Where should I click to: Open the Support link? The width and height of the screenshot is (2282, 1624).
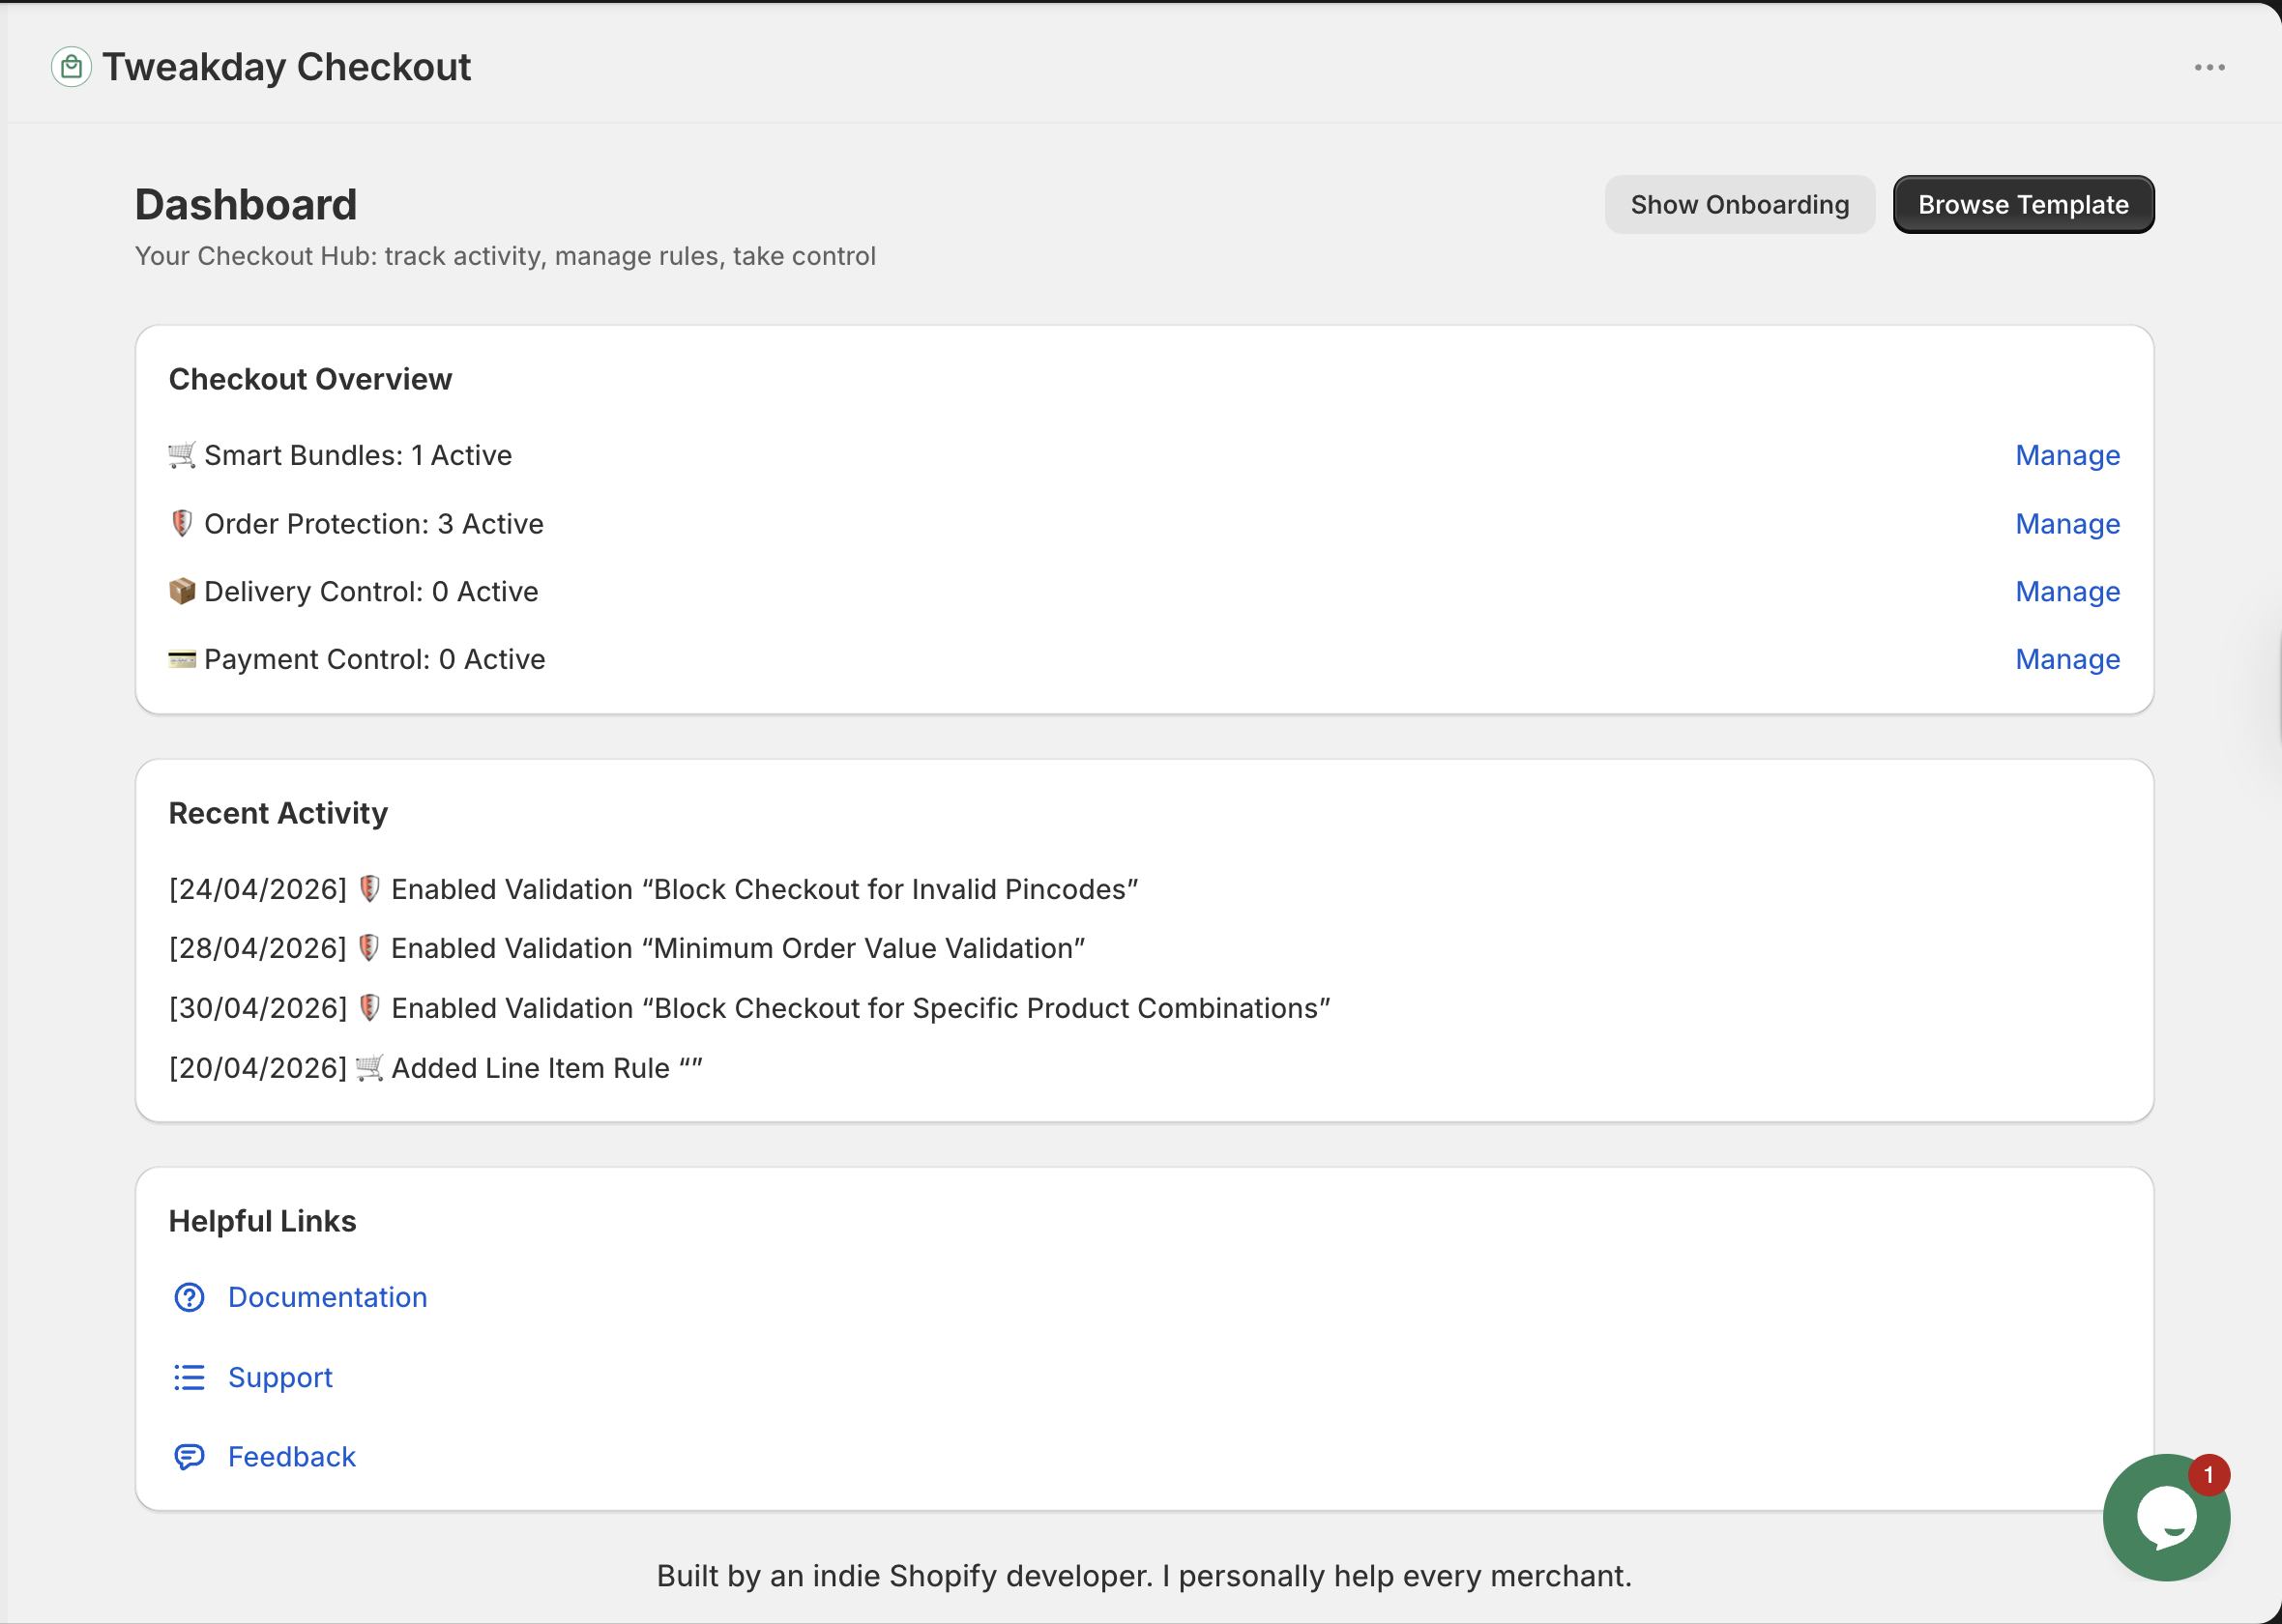click(280, 1377)
